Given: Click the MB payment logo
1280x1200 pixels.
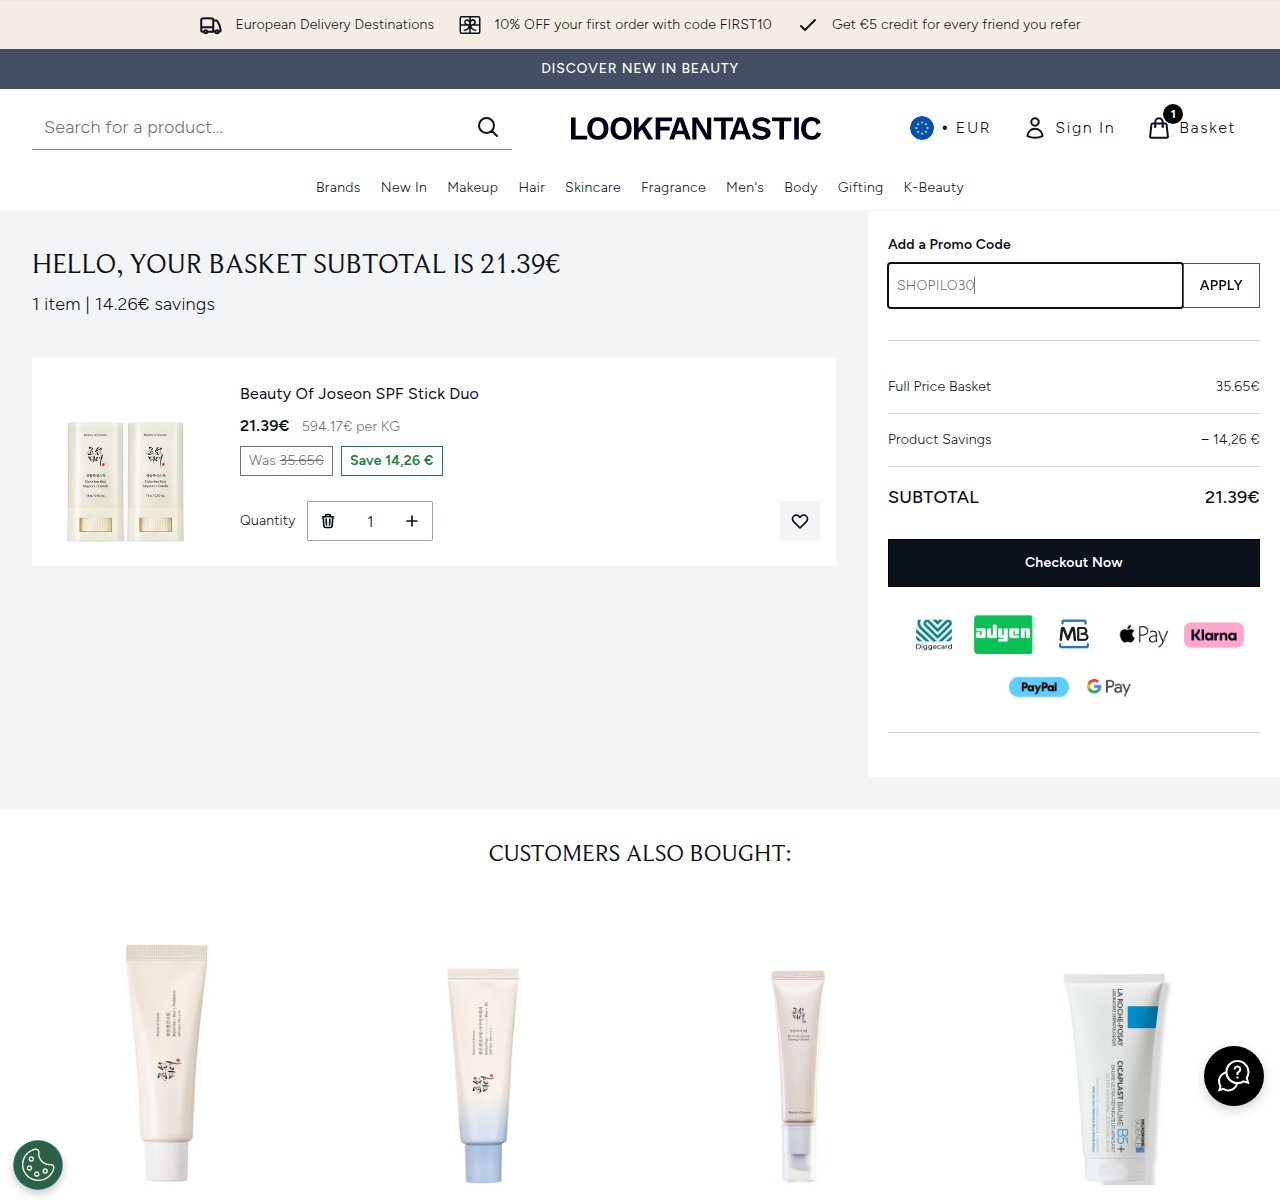Looking at the screenshot, I should [1074, 634].
